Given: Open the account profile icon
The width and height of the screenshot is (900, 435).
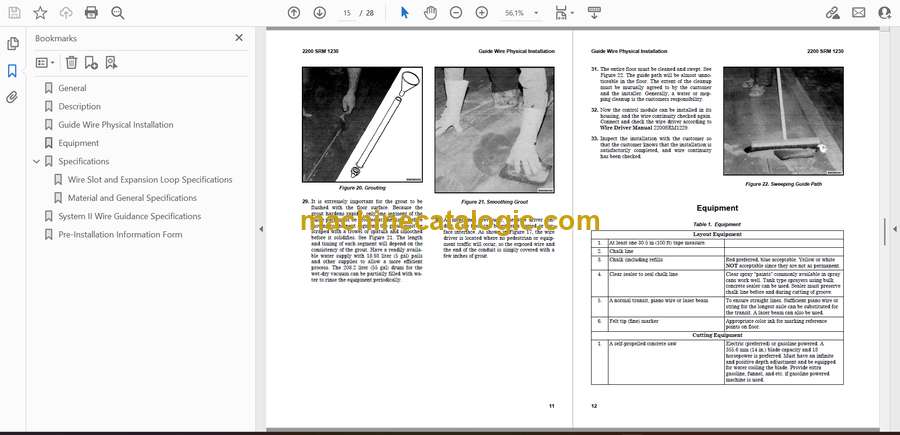Looking at the screenshot, I should pos(885,13).
